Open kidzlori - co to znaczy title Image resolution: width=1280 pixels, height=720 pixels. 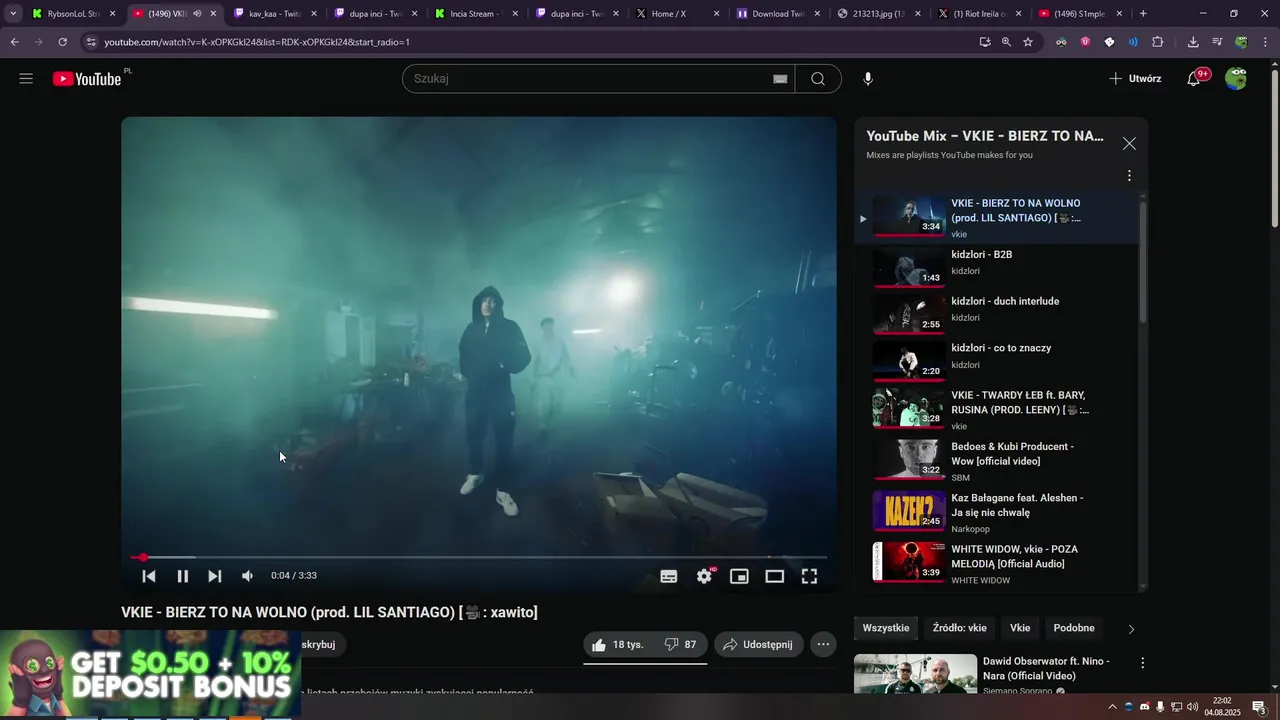coord(1001,348)
